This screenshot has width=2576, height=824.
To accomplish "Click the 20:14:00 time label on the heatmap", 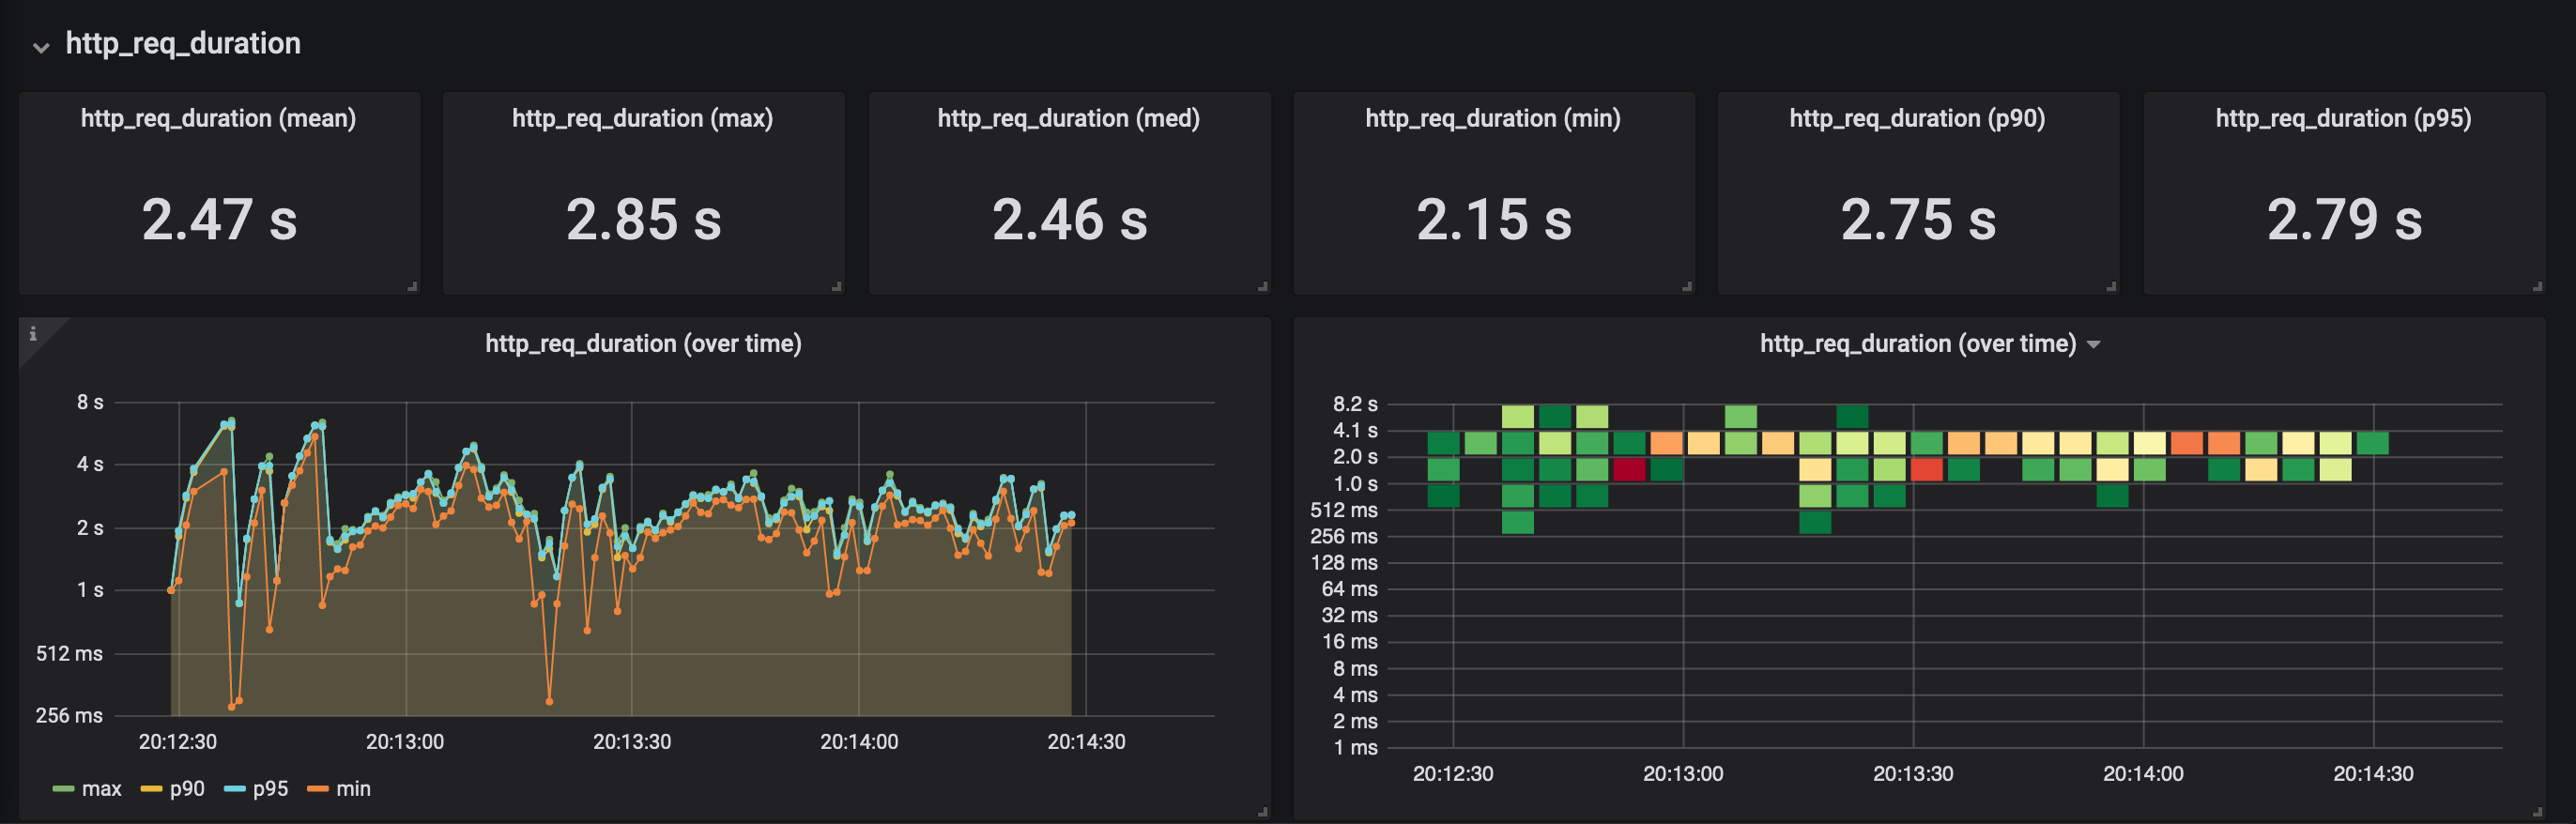I will (x=2143, y=774).
